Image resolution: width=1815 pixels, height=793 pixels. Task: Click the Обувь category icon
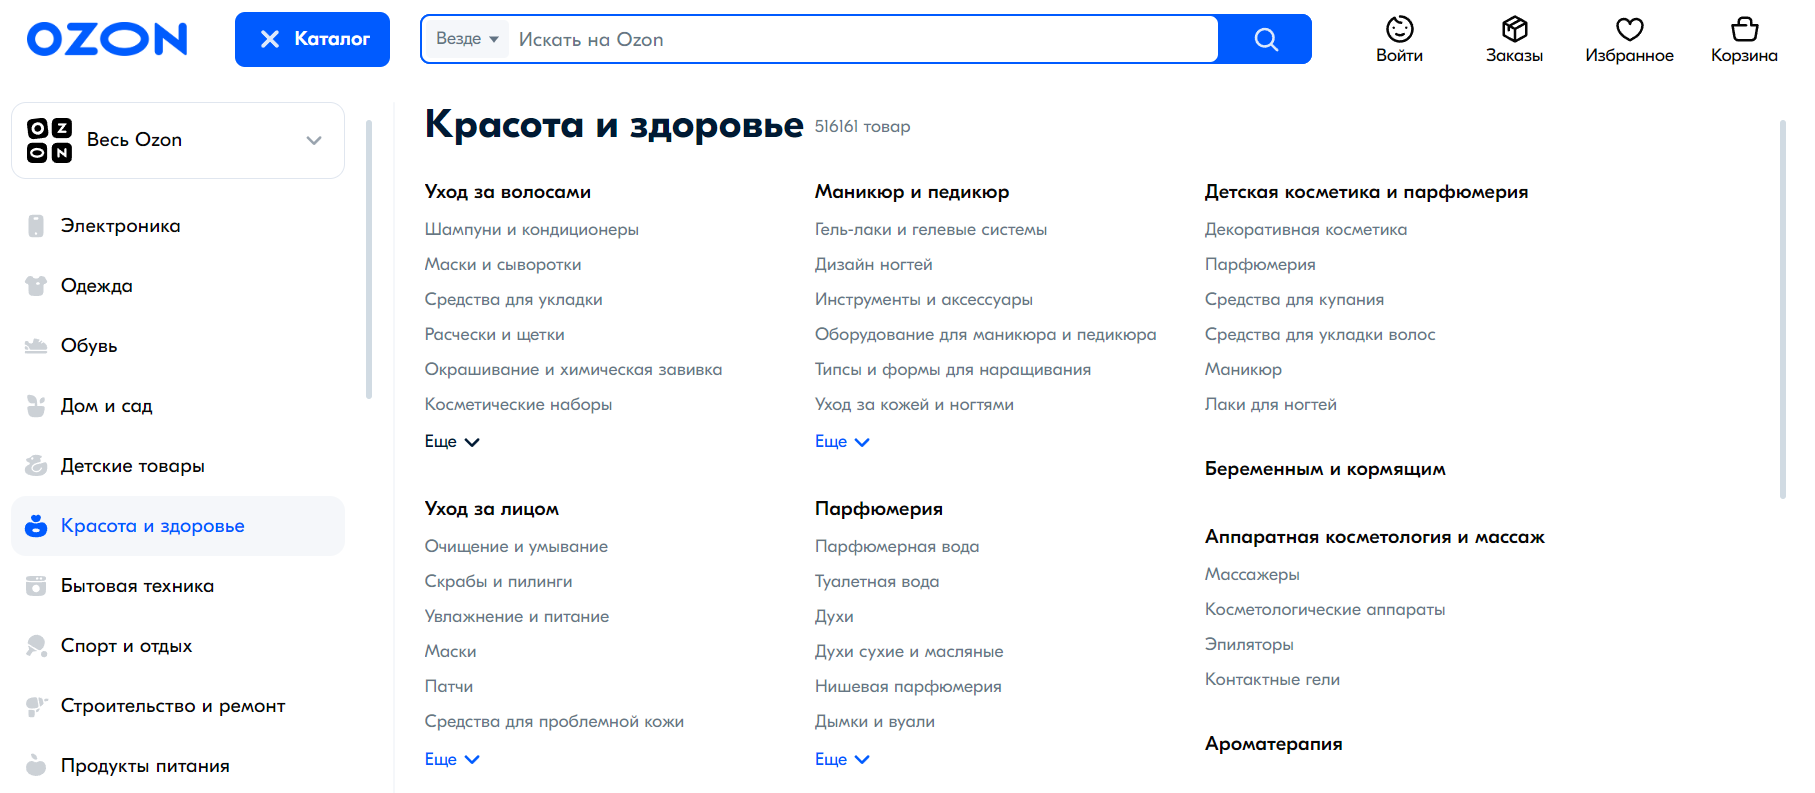36,346
